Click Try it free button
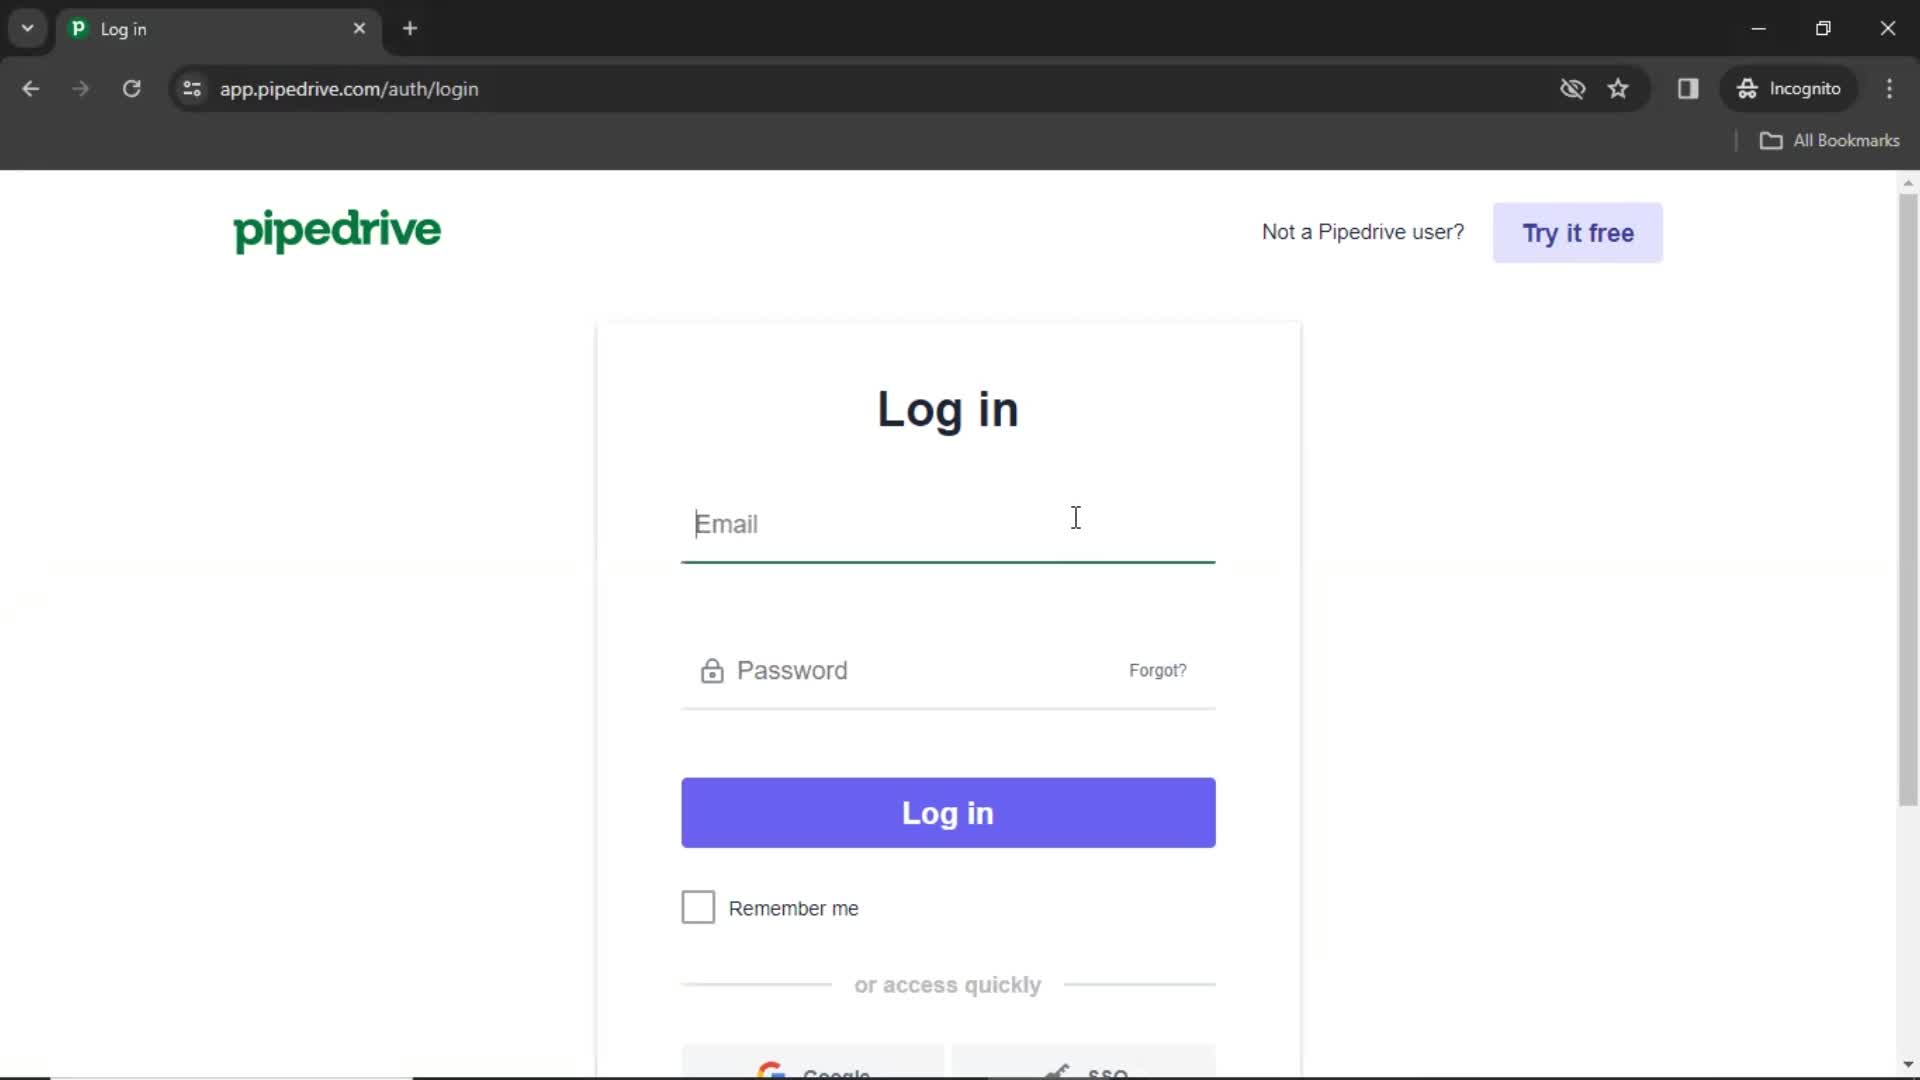This screenshot has width=1920, height=1080. click(x=1578, y=232)
